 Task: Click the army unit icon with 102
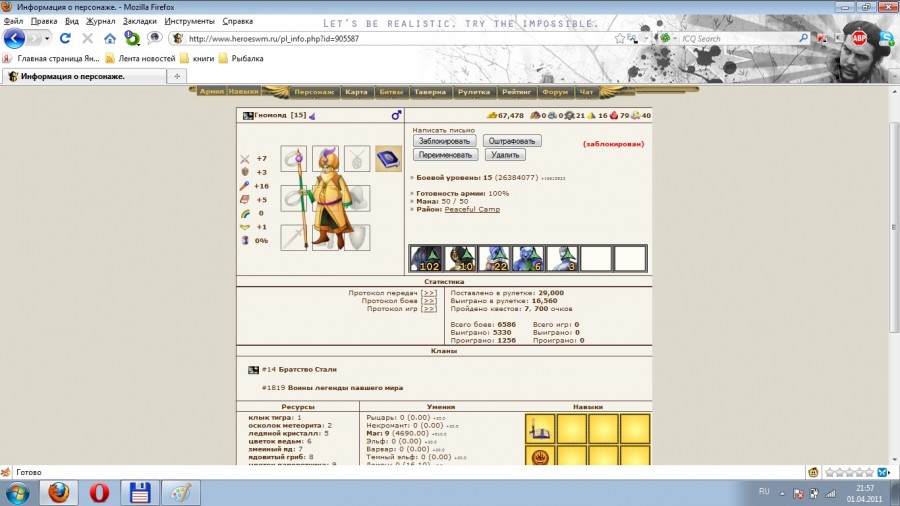click(426, 258)
